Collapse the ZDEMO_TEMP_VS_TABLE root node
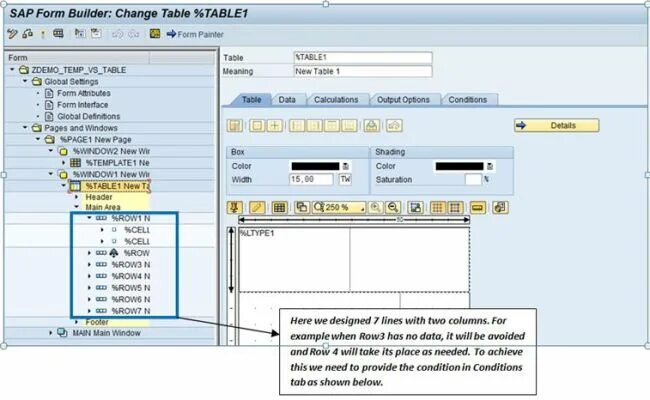Screen dimensions: 650x400 [12, 70]
